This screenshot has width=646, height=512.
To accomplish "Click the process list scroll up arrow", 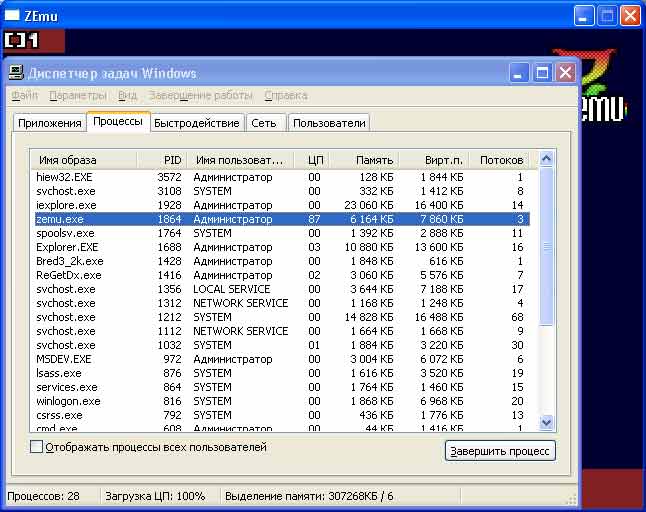I will tap(546, 159).
